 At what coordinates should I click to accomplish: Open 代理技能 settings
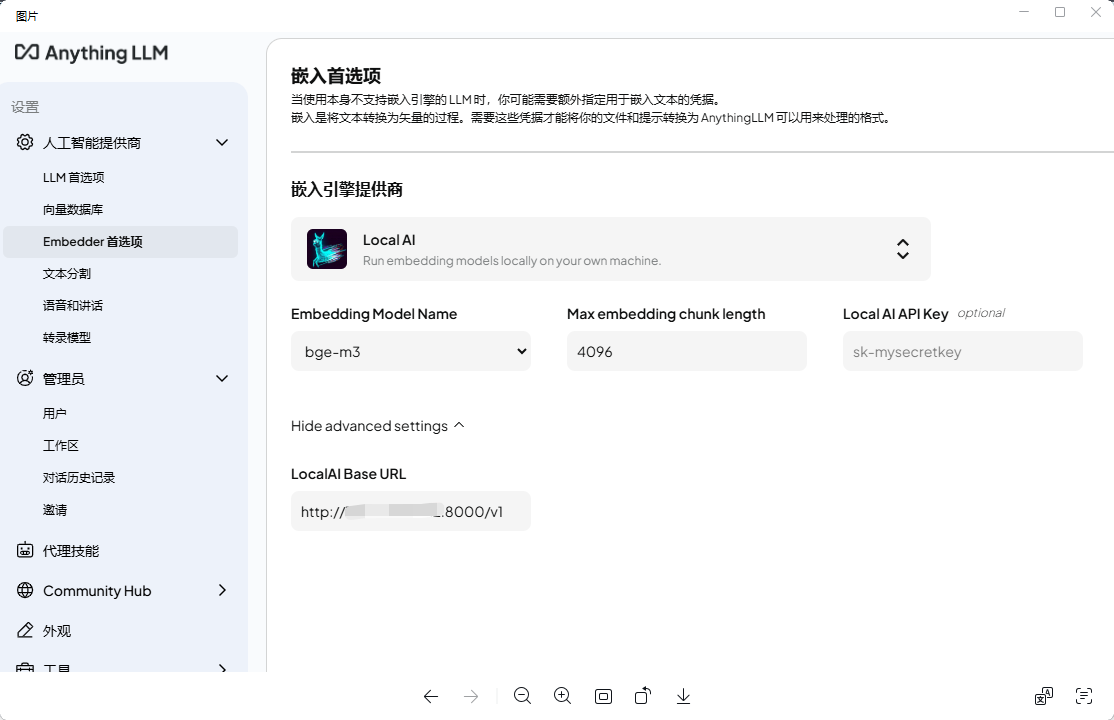[x=71, y=550]
